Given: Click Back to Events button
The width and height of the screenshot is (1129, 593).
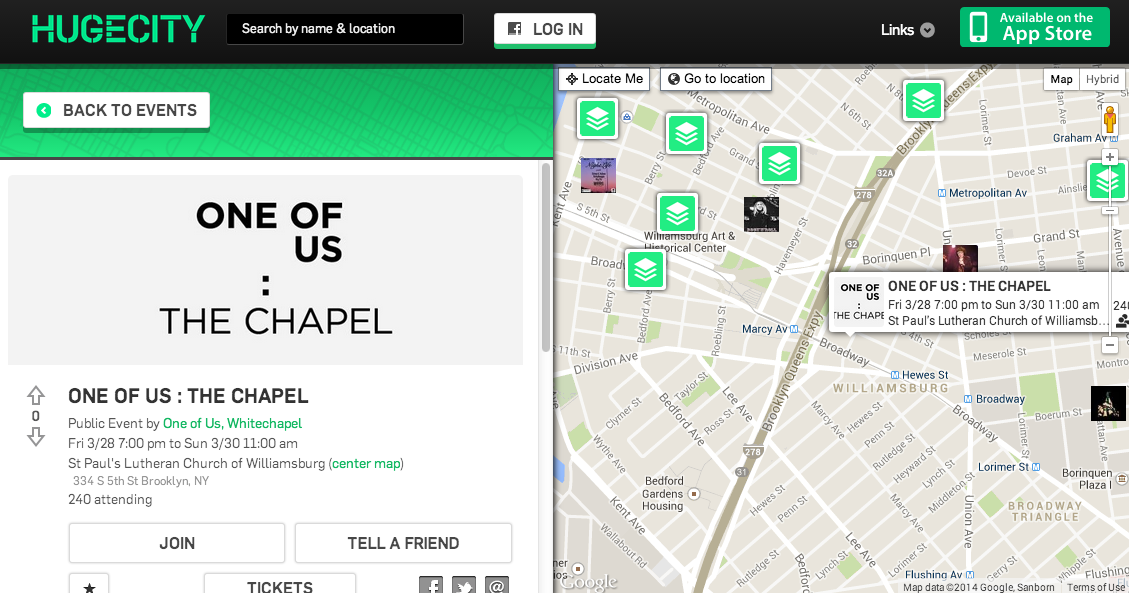Looking at the screenshot, I should pyautogui.click(x=117, y=111).
